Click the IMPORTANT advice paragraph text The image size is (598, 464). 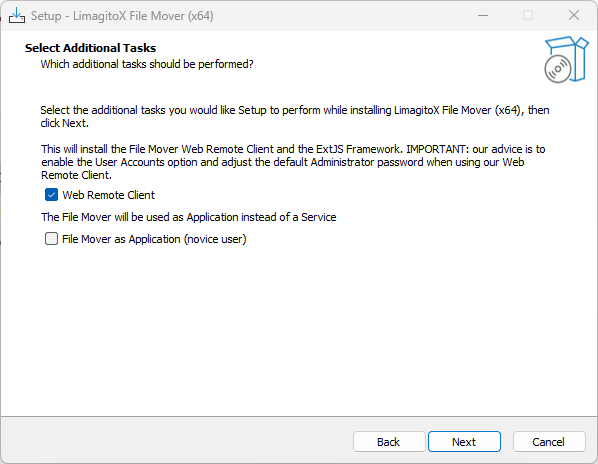tap(293, 162)
